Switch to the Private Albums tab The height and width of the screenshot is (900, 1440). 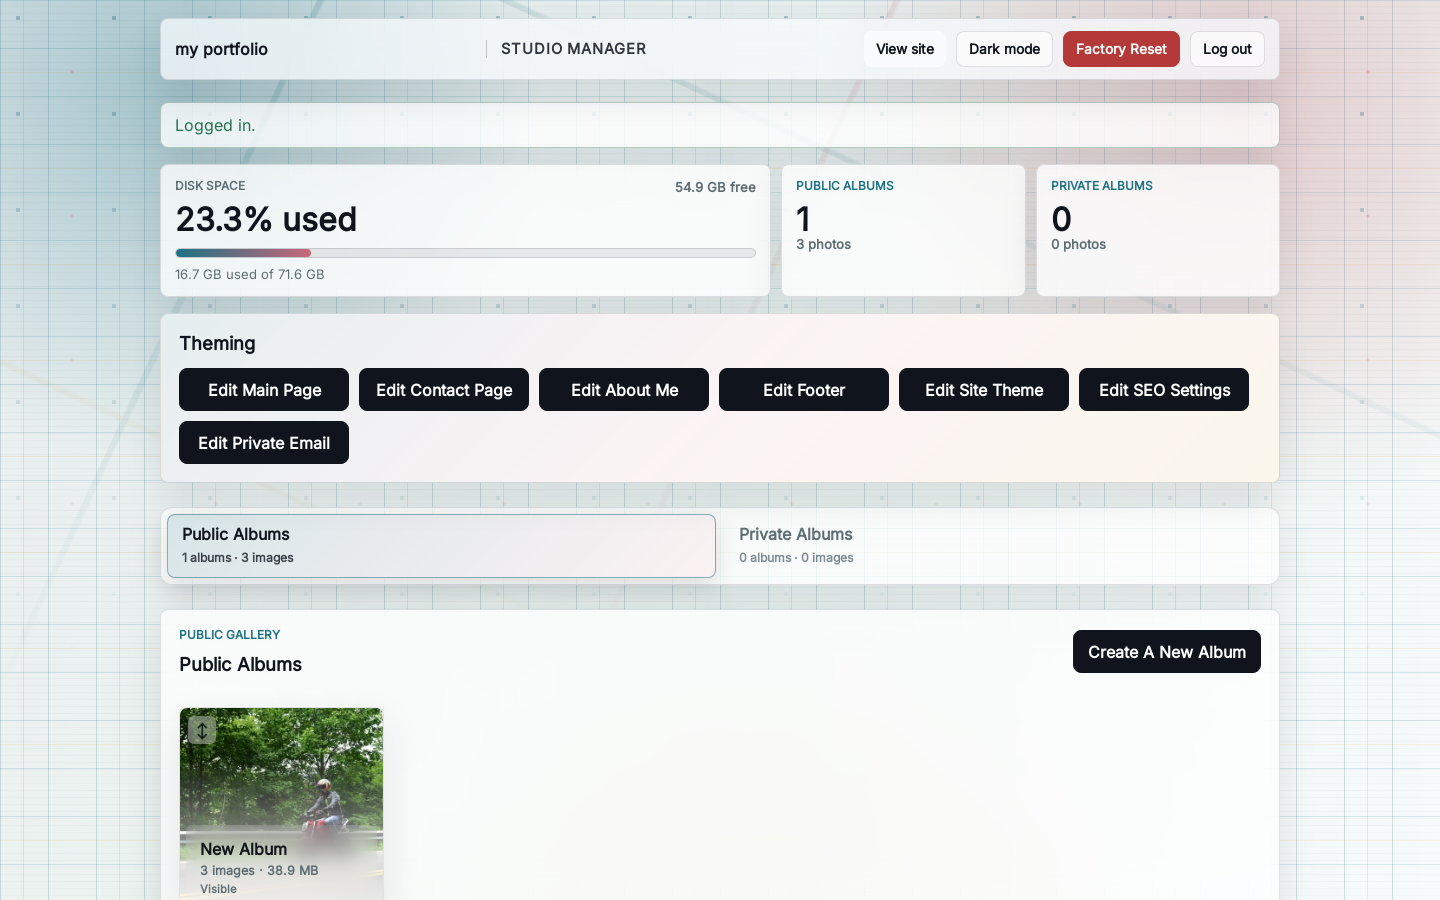pos(998,546)
